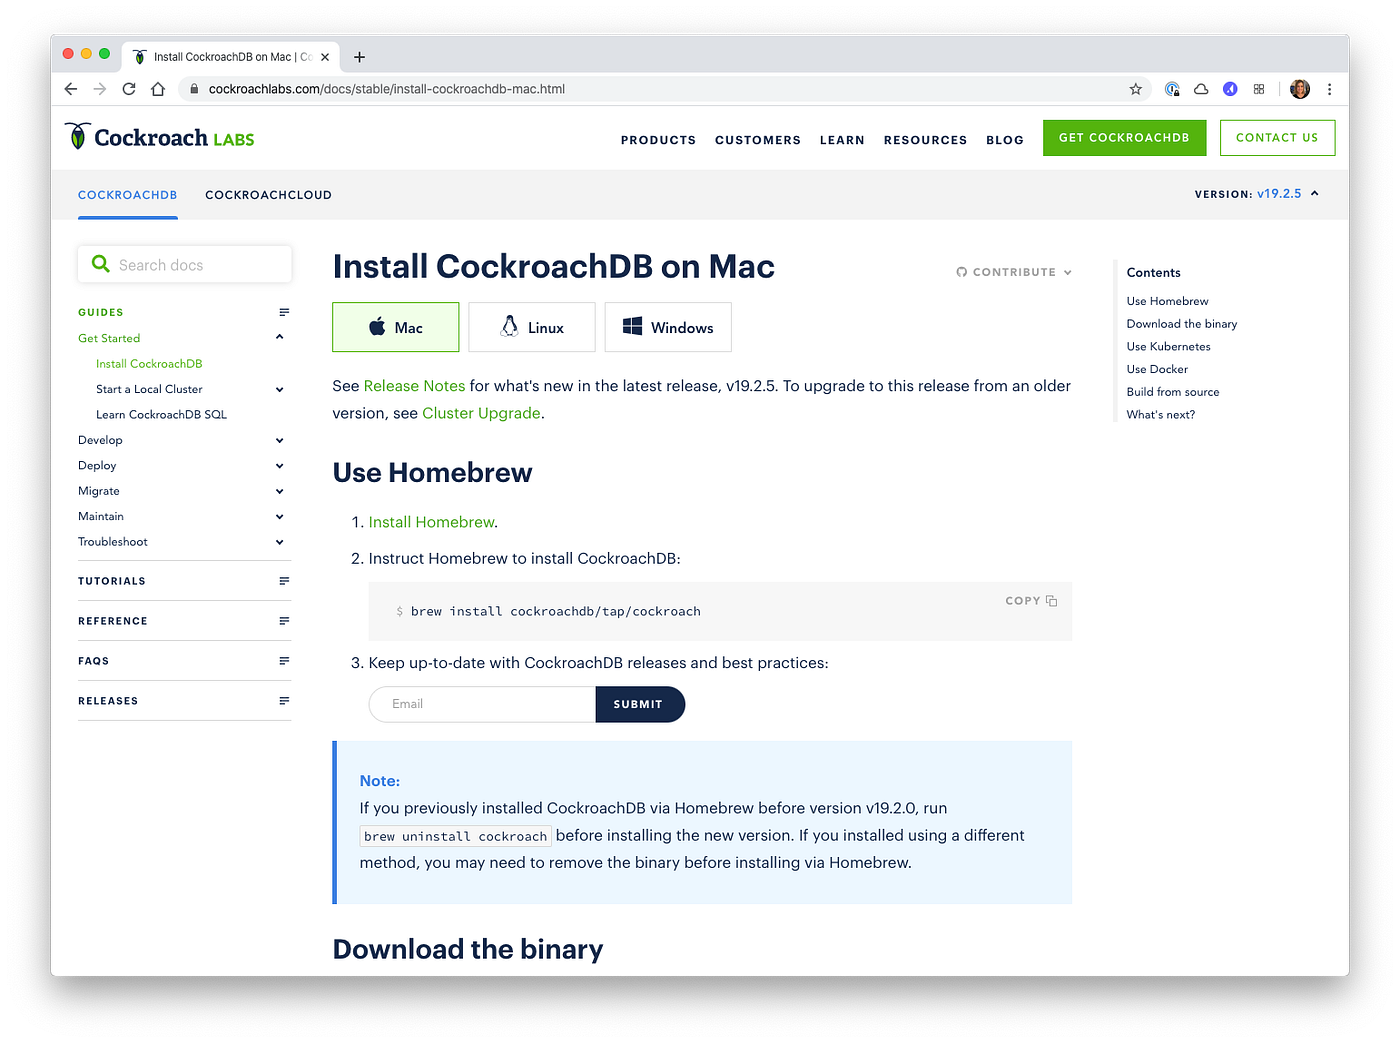
Task: Open Learn CockroachDB SQL sidebar item
Action: coord(161,415)
